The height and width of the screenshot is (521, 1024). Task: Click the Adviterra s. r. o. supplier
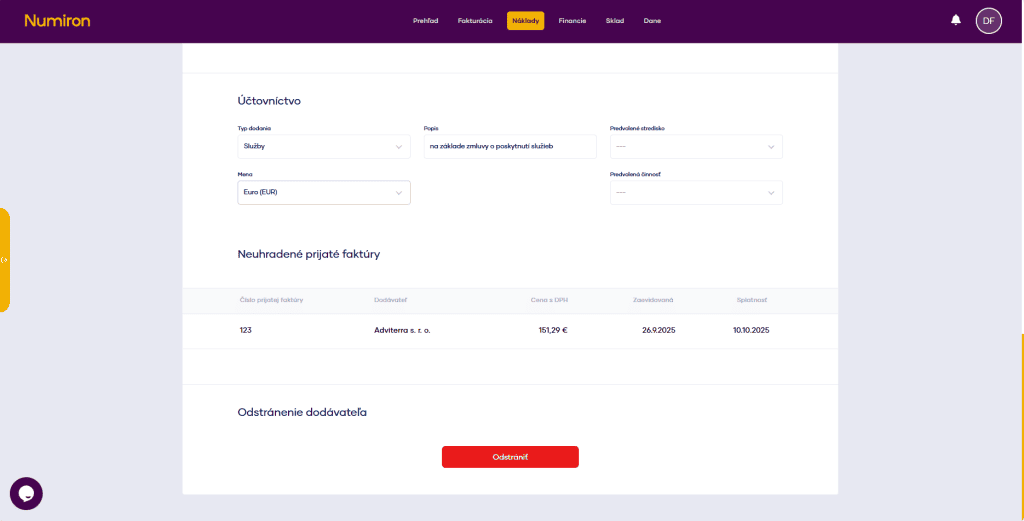tap(402, 330)
